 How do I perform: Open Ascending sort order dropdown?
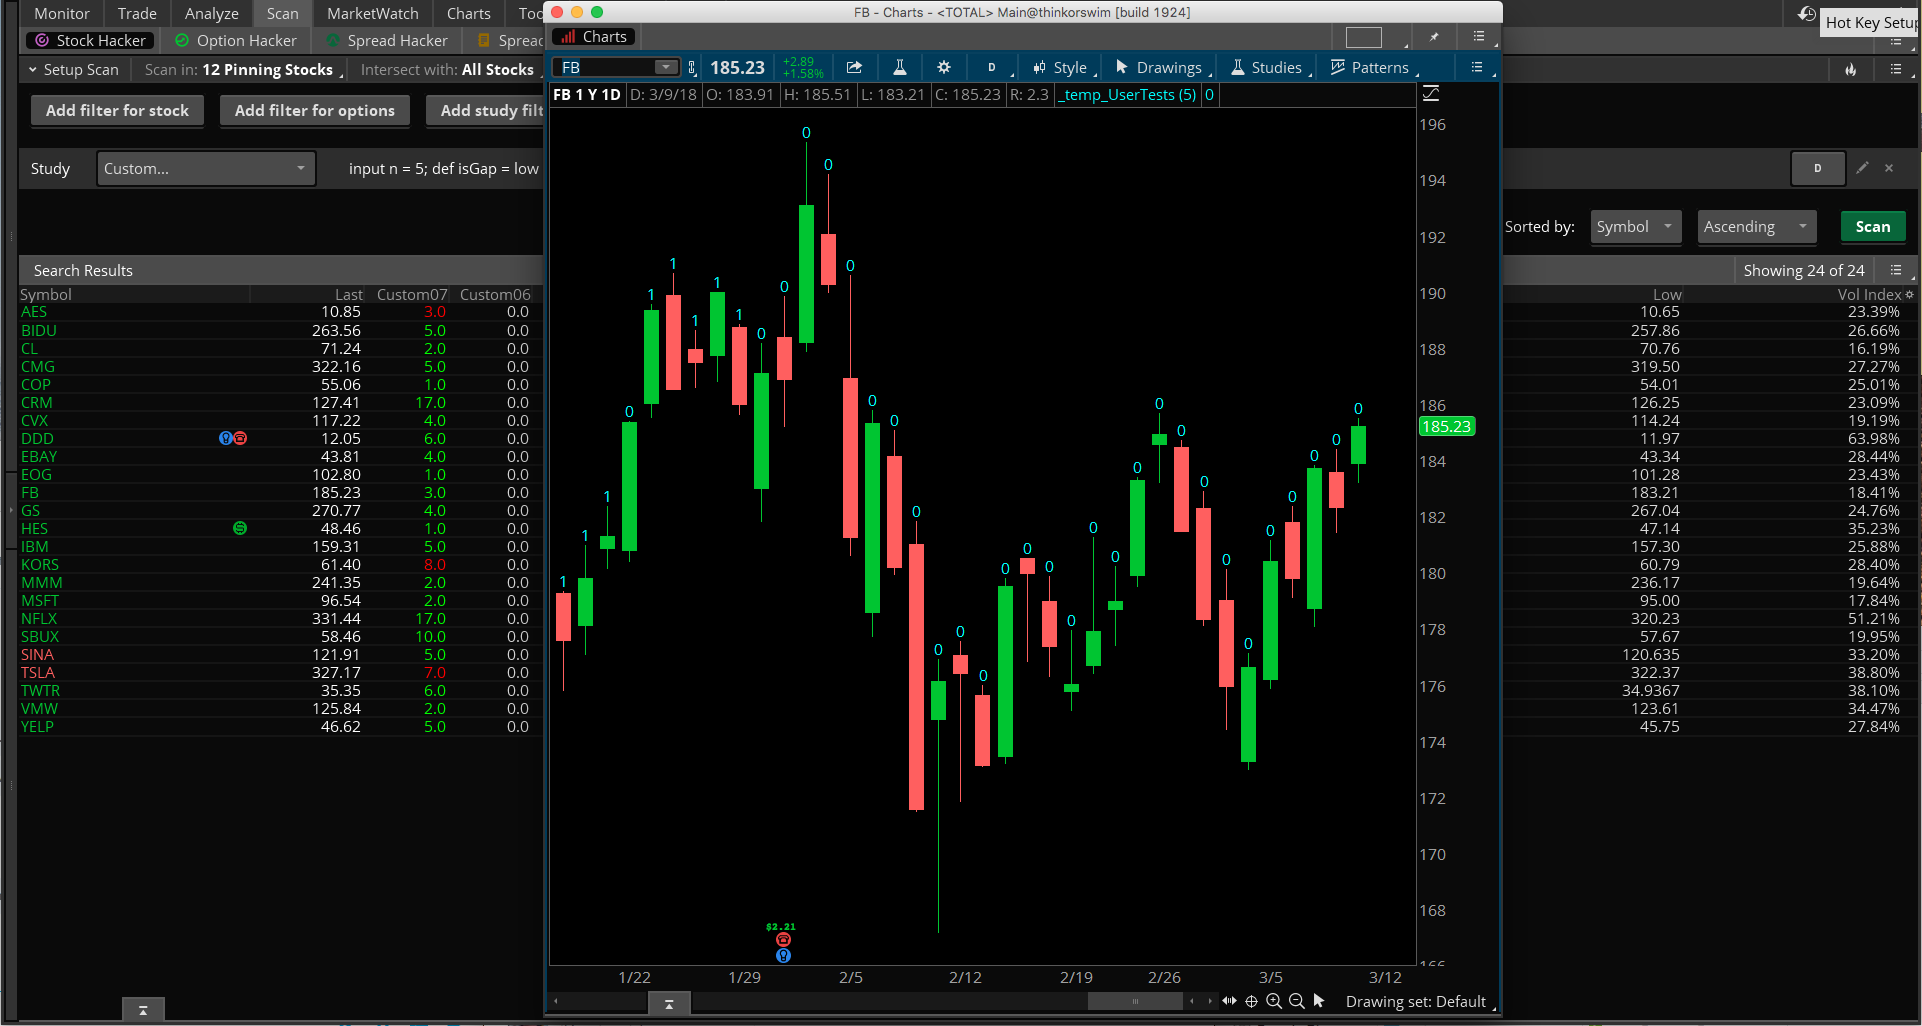1757,226
